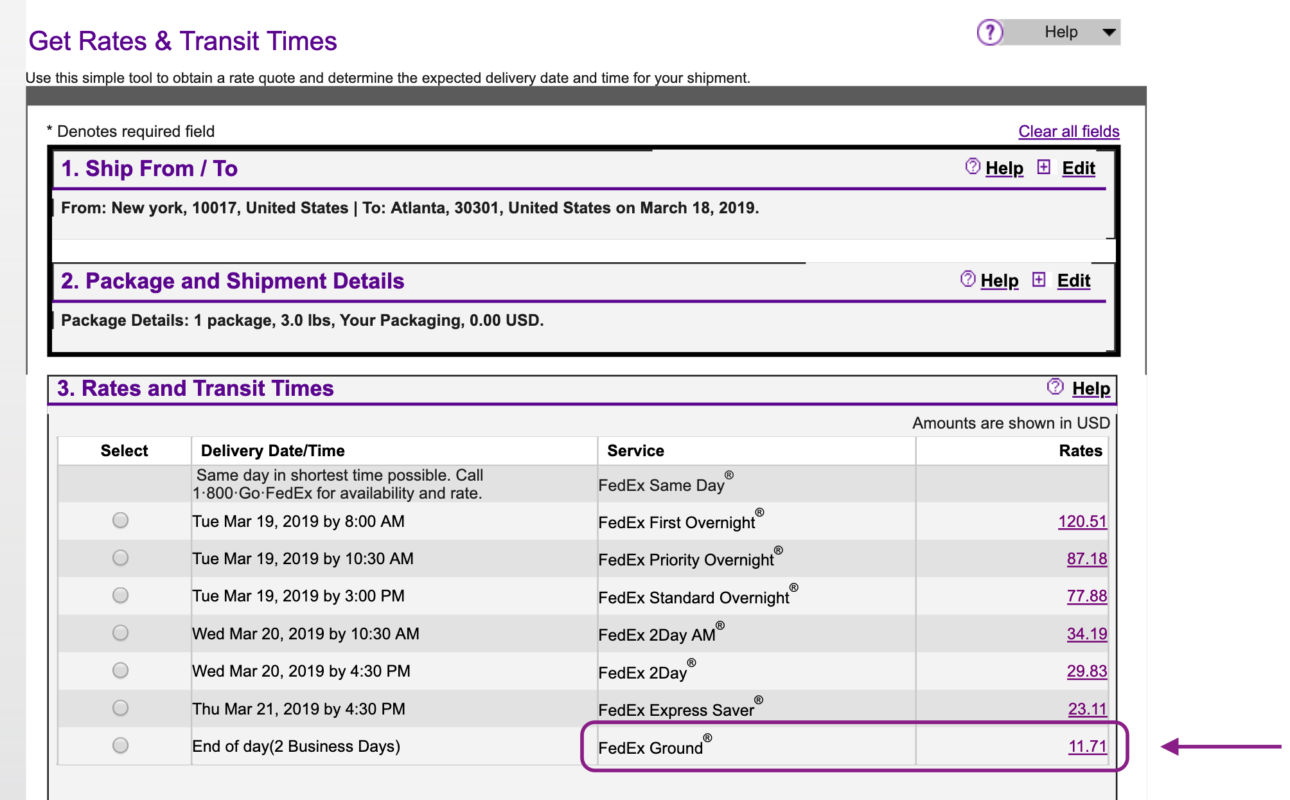The height and width of the screenshot is (800, 1290).
Task: Open the 23.11 rate link
Action: click(1087, 709)
